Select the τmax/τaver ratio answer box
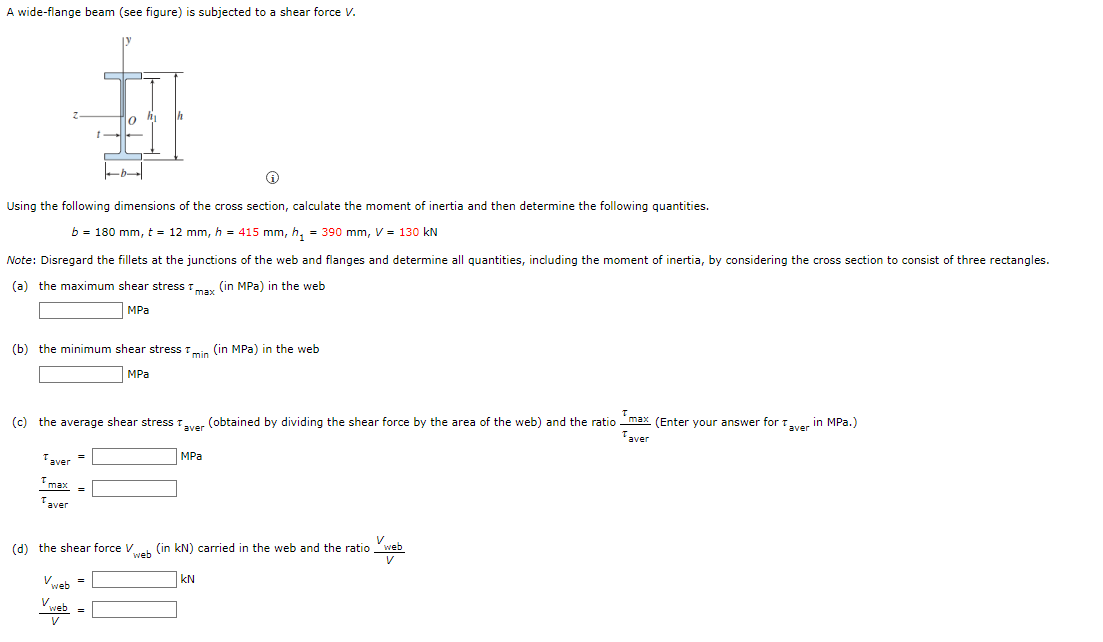Viewport: 1103px width, 642px height. [134, 489]
